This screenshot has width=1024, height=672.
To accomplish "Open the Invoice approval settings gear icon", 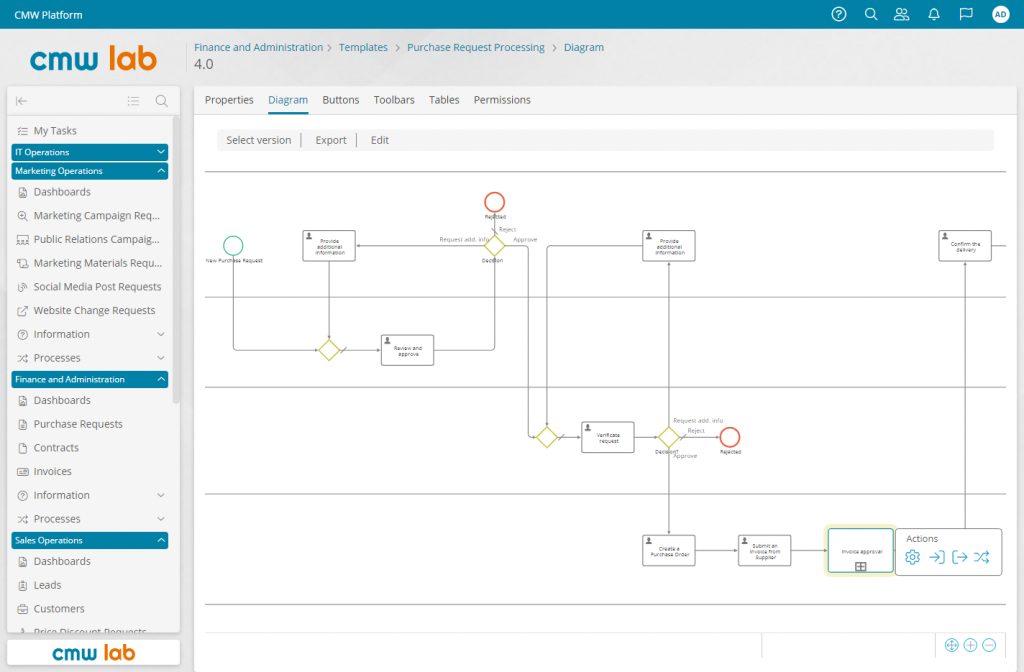I will pos(912,557).
